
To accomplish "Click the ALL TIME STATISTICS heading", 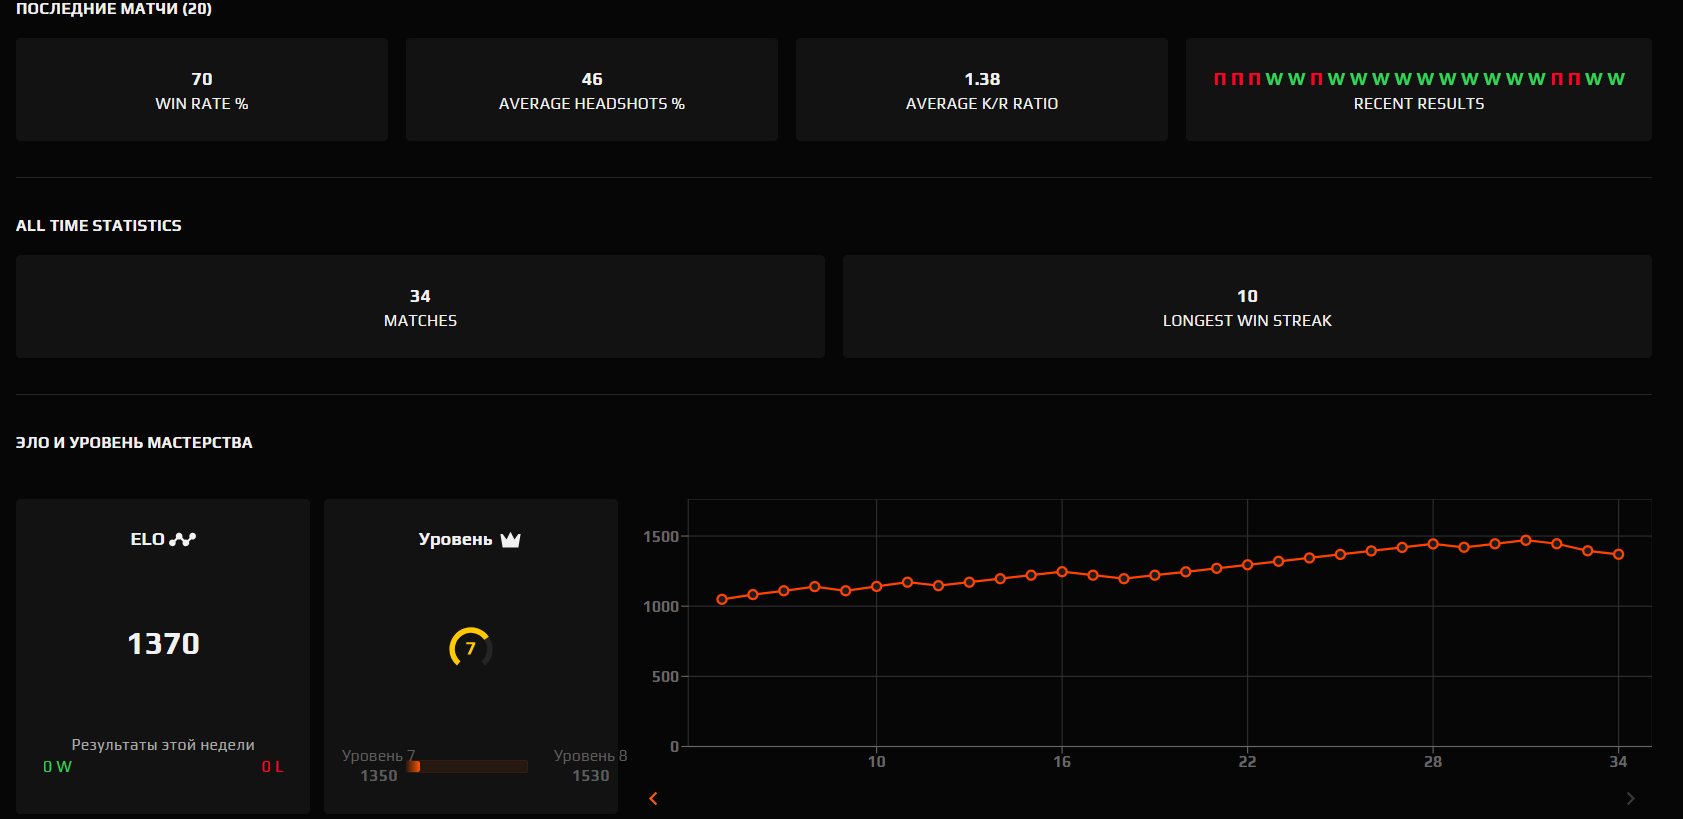I will point(99,226).
